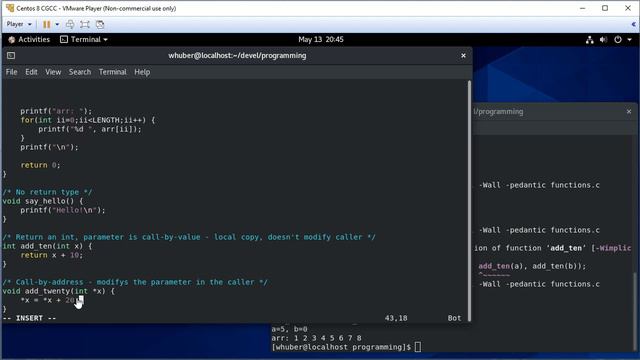Click the 'return 0;' line
This screenshot has height=360, width=640.
pyautogui.click(x=40, y=165)
